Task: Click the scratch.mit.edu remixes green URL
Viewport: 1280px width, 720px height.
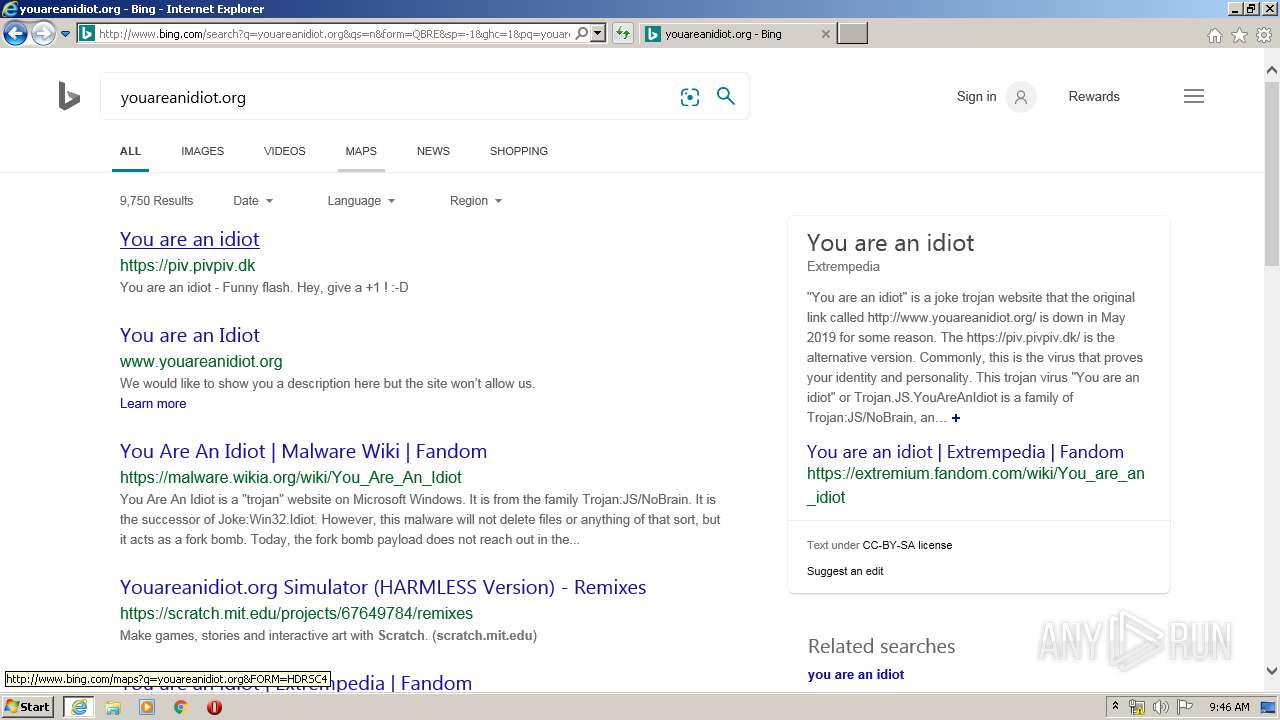Action: [296, 614]
